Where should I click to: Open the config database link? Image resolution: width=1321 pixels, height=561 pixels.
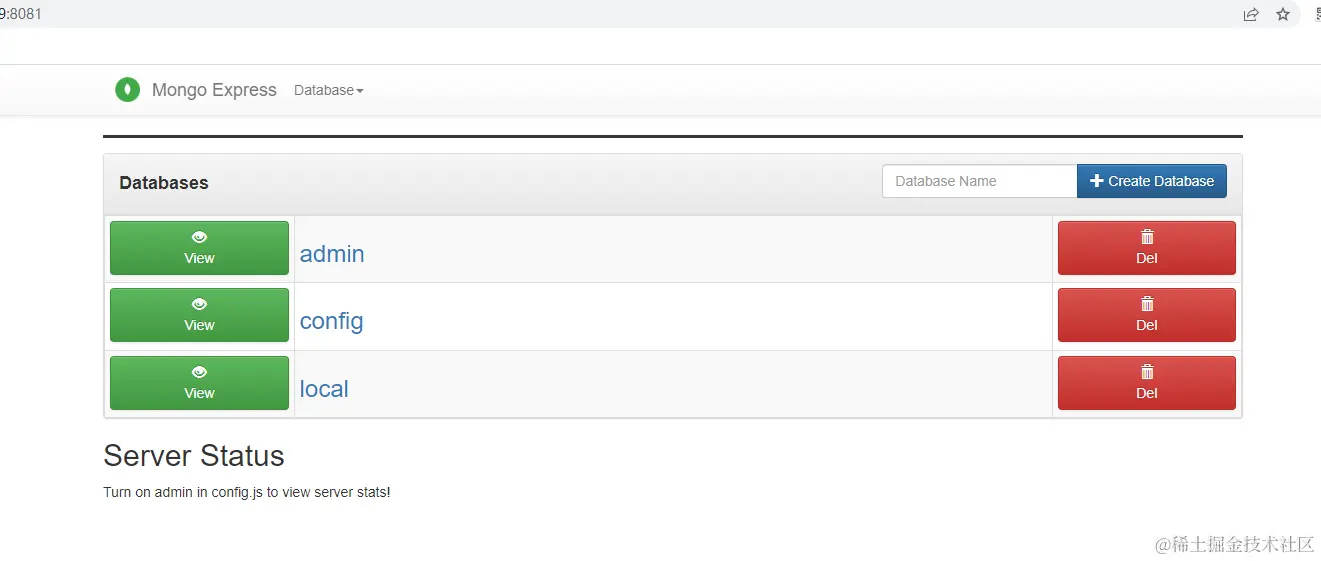coord(331,321)
